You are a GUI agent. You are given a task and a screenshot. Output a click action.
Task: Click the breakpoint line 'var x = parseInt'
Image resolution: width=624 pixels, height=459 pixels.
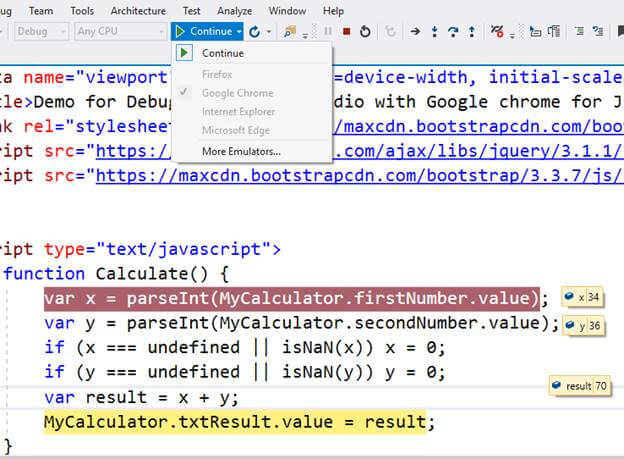(292, 298)
